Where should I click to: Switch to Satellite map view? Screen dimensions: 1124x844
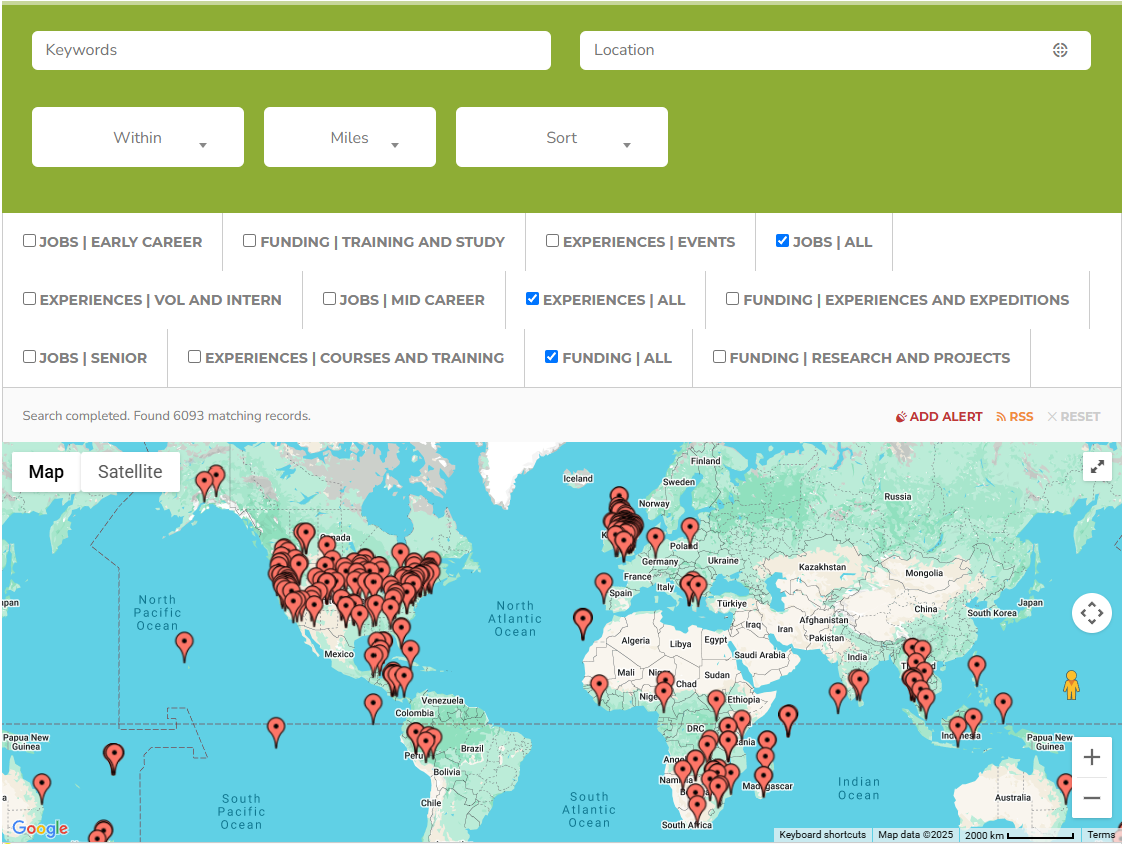[130, 471]
